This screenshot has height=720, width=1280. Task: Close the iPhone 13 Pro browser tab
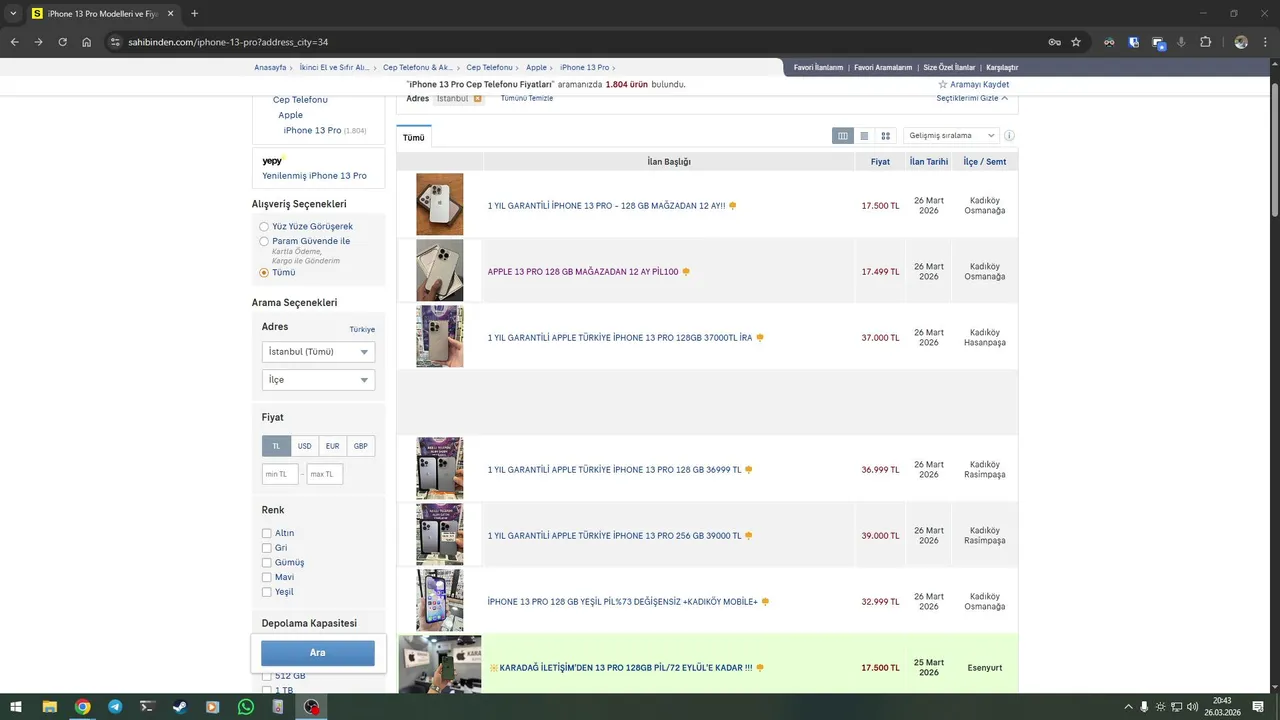coord(170,14)
